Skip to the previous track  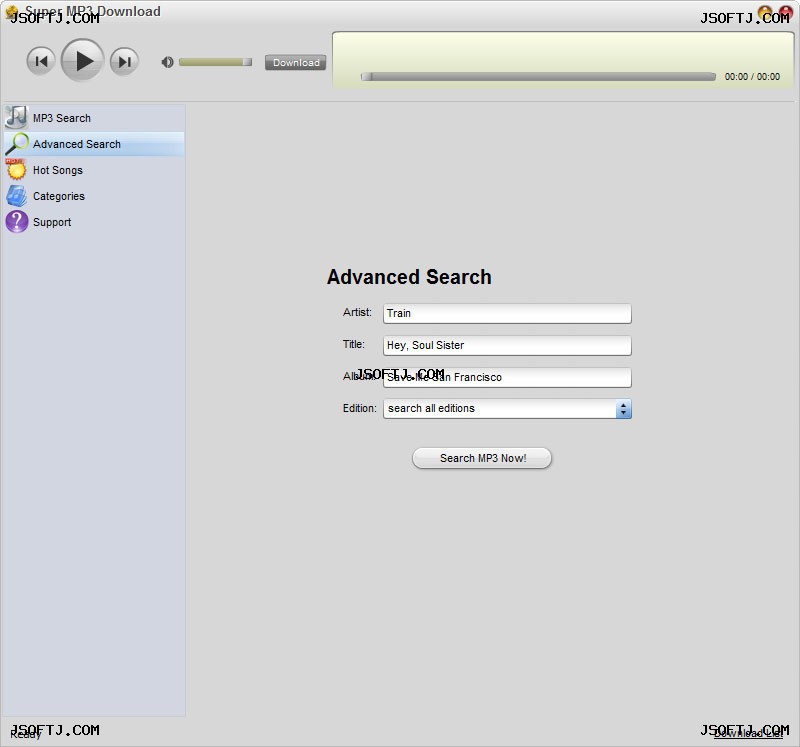click(41, 61)
